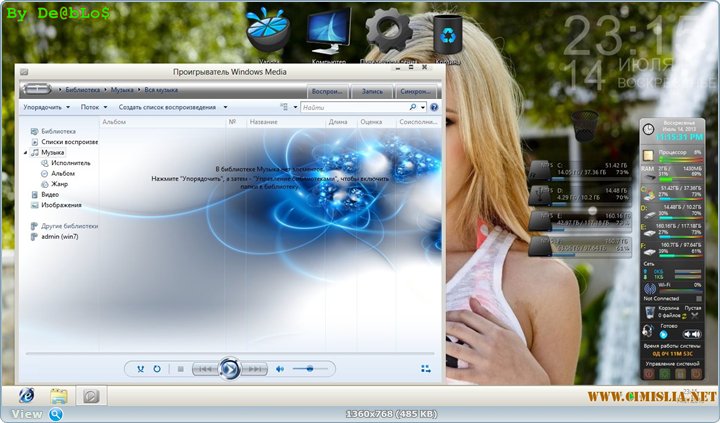The height and width of the screenshot is (423, 720).
Task: Select Изображения in the navigation pane
Action: coord(61,205)
